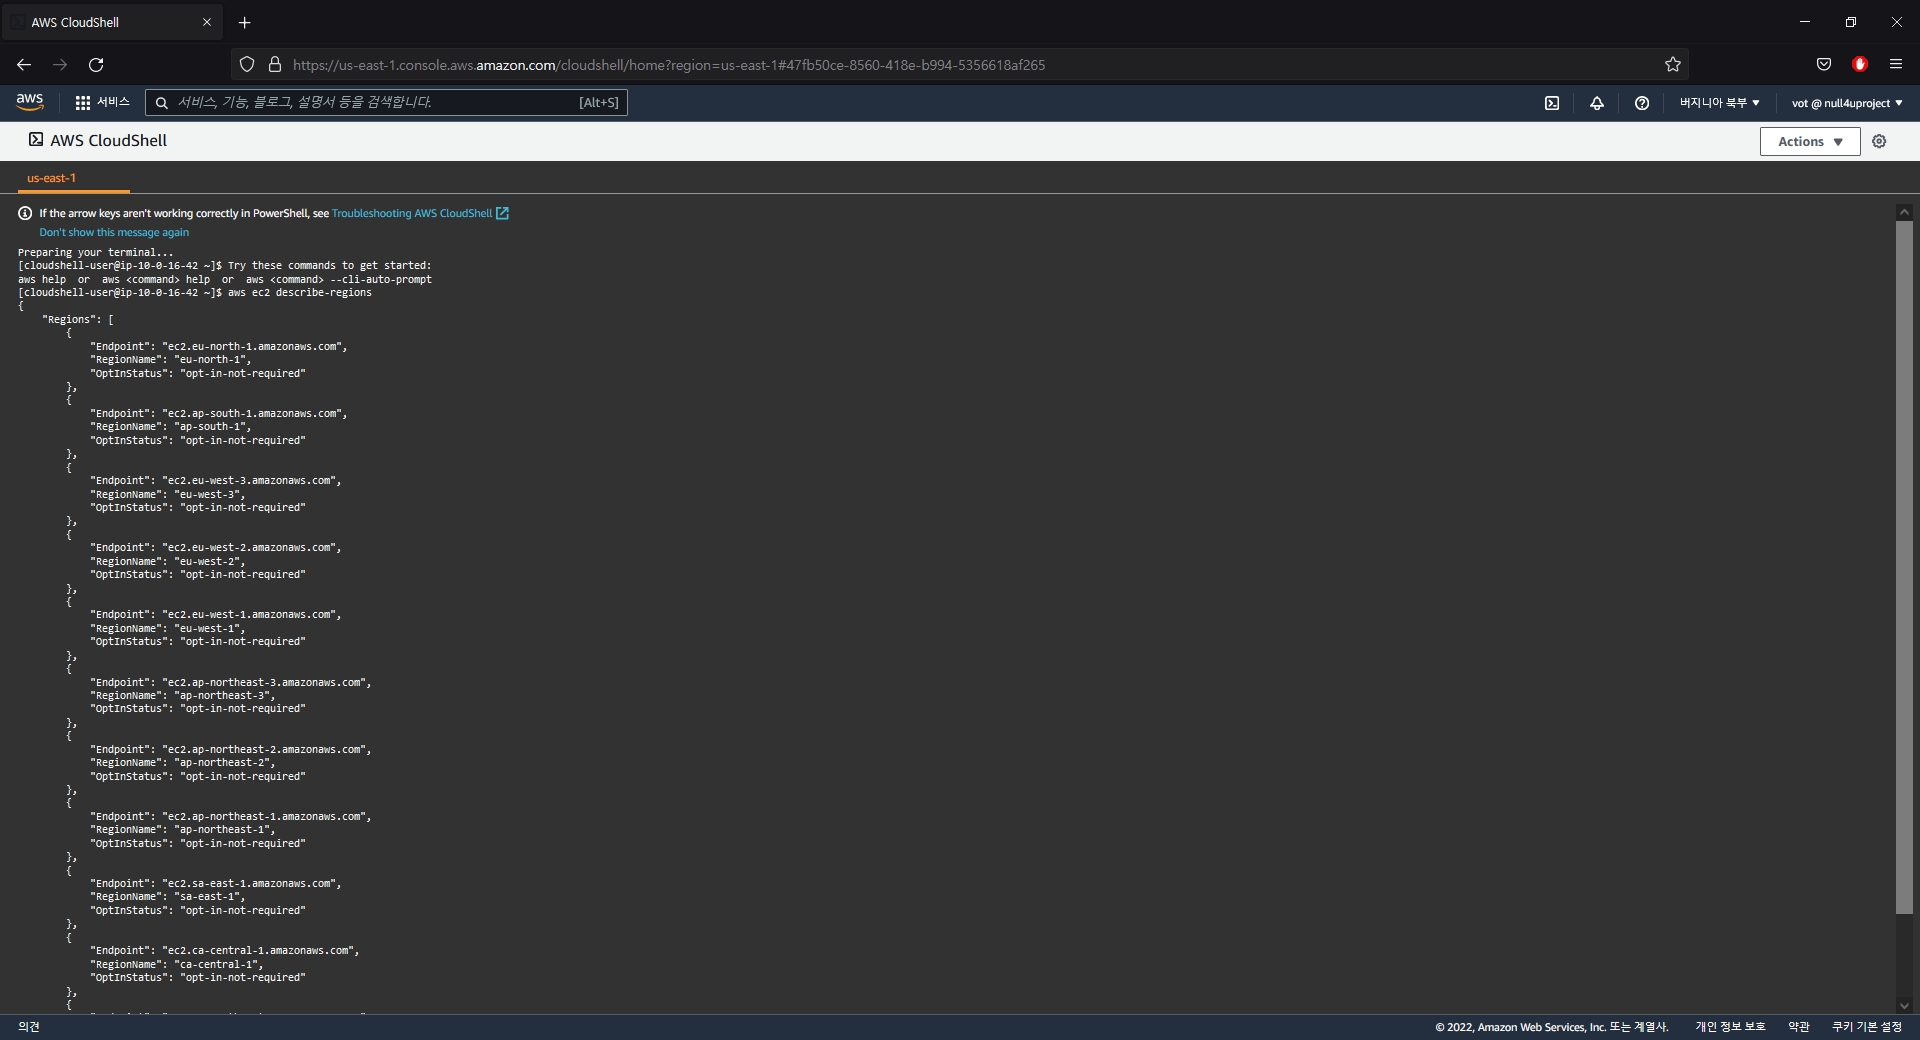Open the notifications bell
Screen dimensions: 1920x1040
pyautogui.click(x=1597, y=103)
